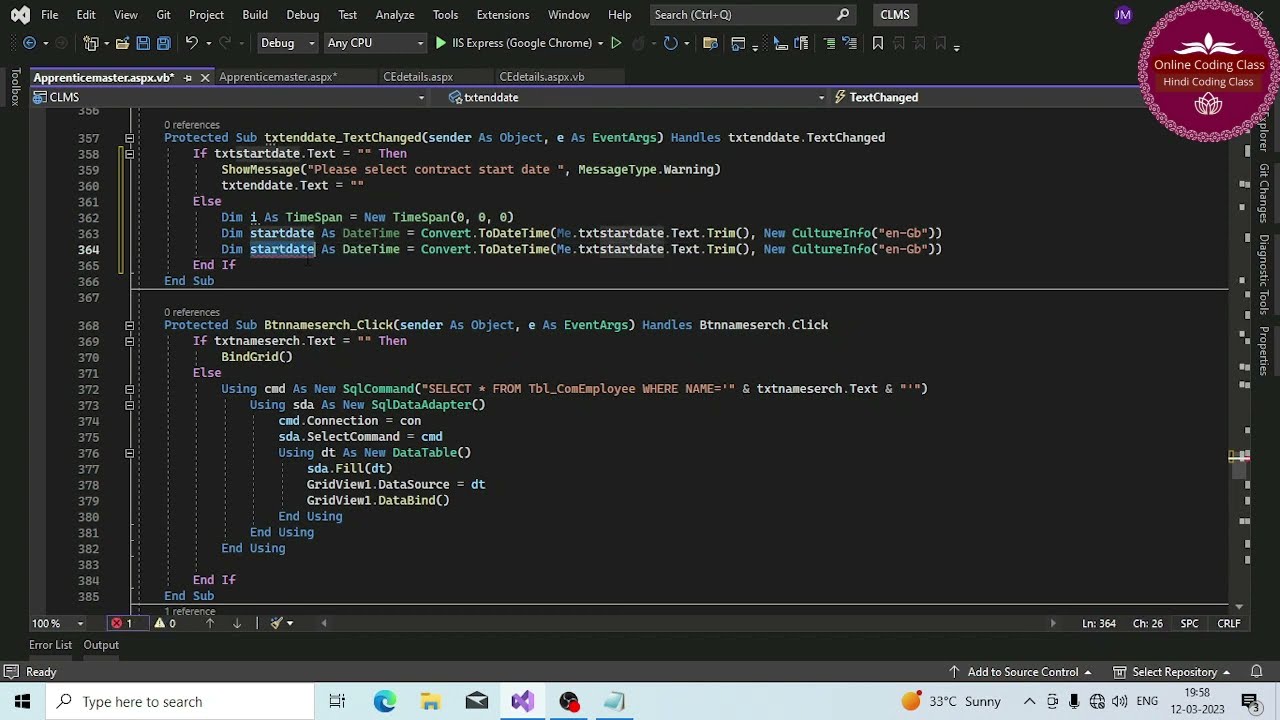Switch to Apprenticemaster.aspx tab
The height and width of the screenshot is (720, 1280).
point(278,77)
